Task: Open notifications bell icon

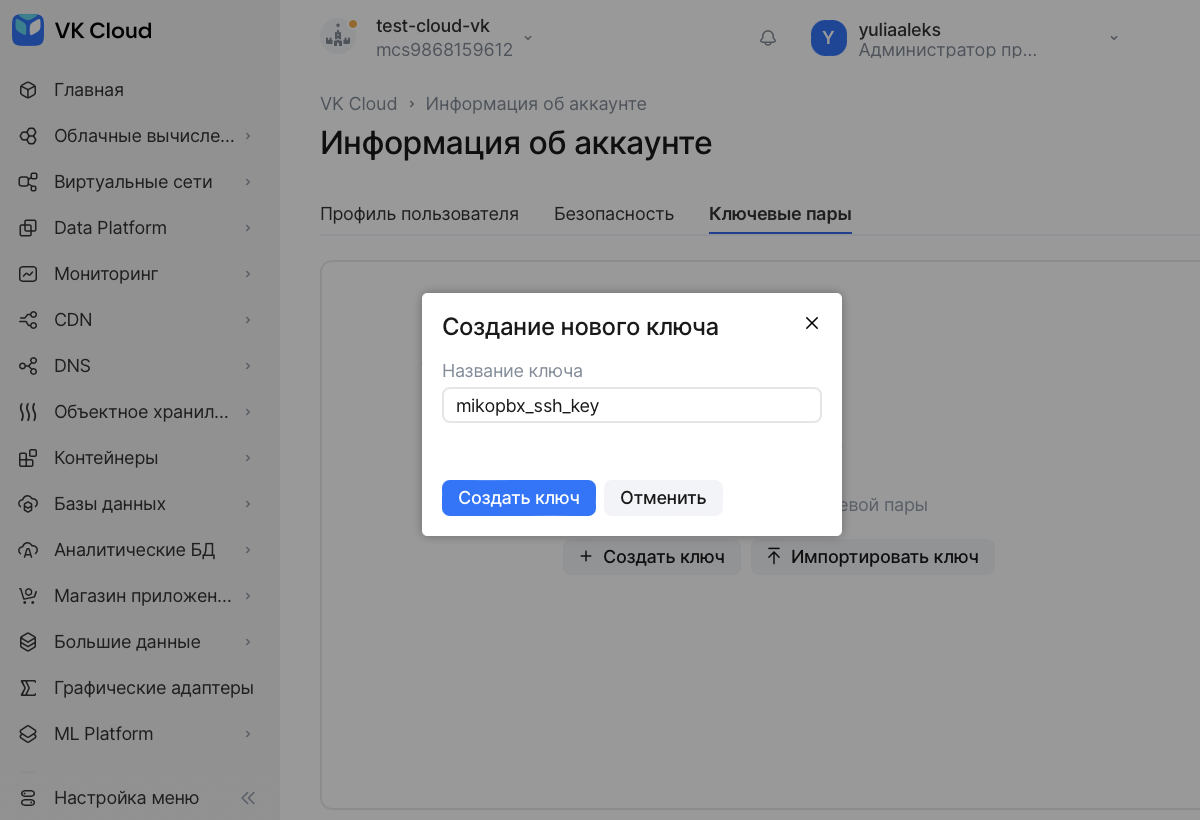Action: pos(768,38)
